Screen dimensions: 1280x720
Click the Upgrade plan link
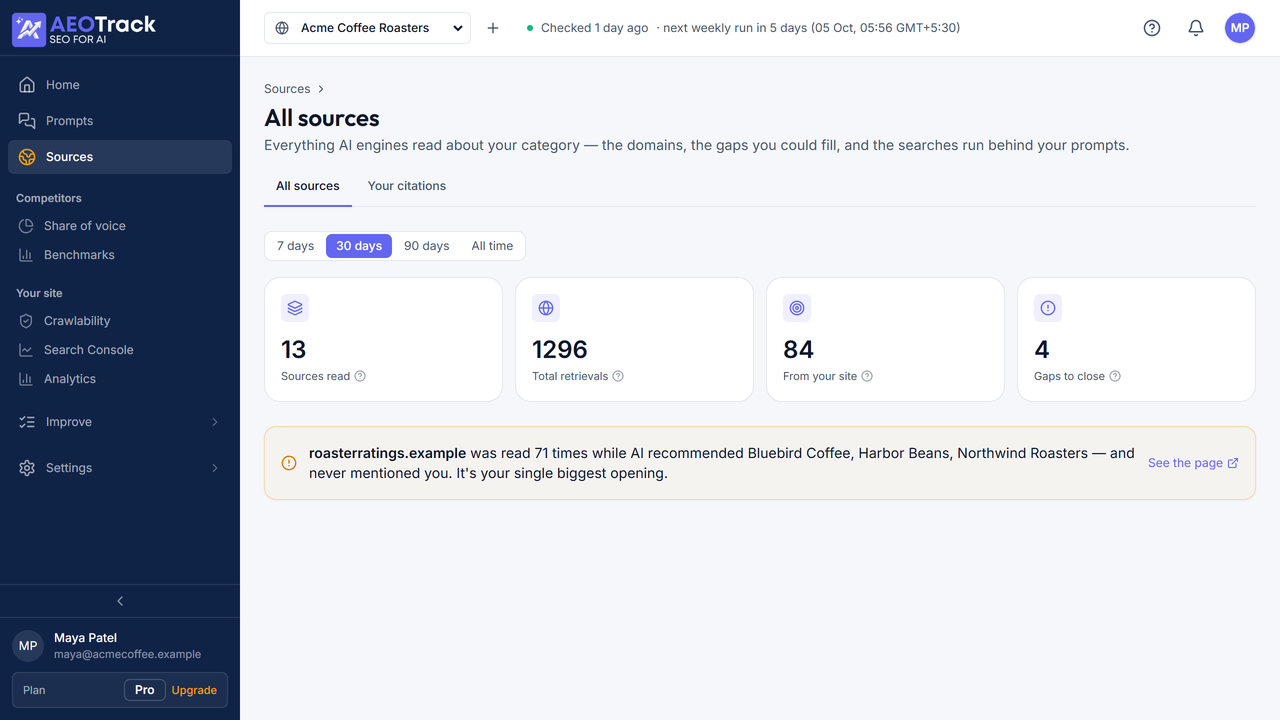194,690
